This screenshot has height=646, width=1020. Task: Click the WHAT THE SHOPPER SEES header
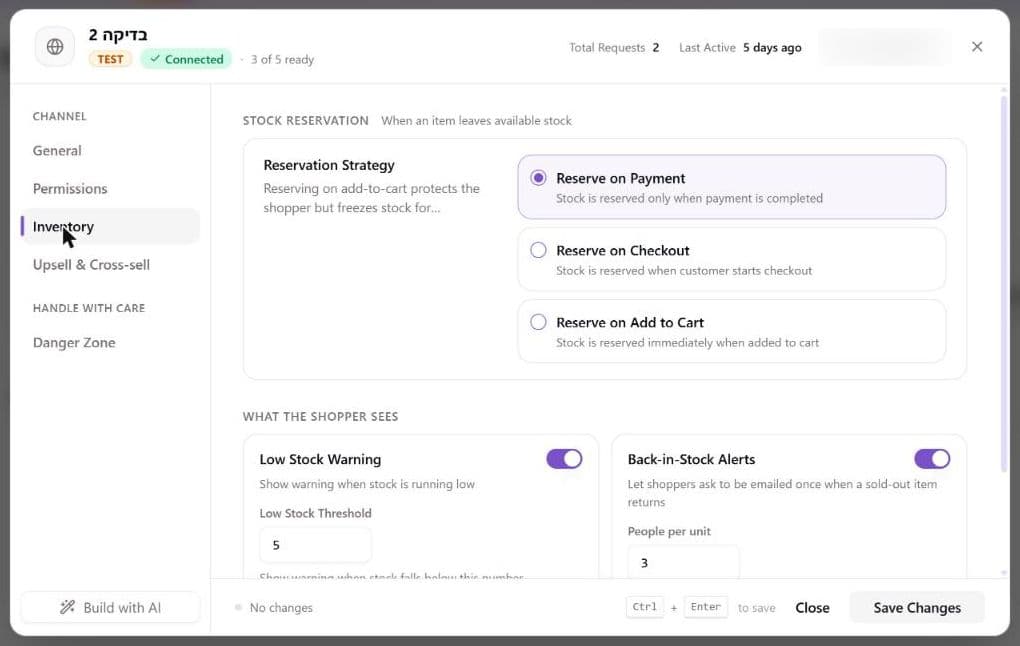point(320,416)
